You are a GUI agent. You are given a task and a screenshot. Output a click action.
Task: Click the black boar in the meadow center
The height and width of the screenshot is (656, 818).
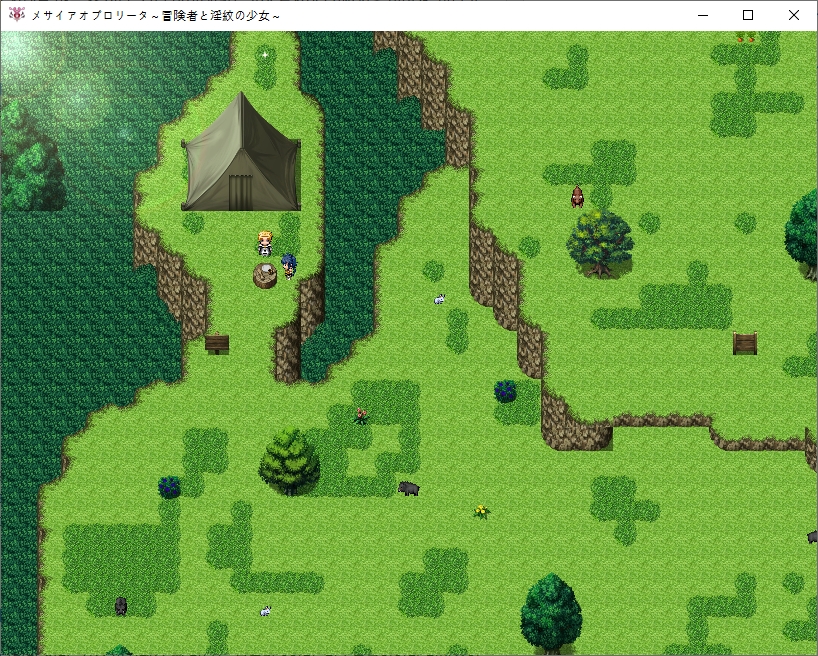click(408, 488)
